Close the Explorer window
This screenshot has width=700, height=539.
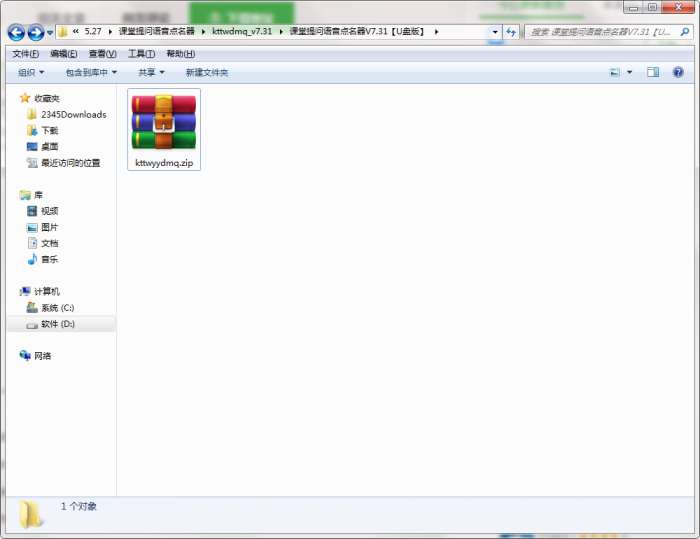click(x=678, y=7)
